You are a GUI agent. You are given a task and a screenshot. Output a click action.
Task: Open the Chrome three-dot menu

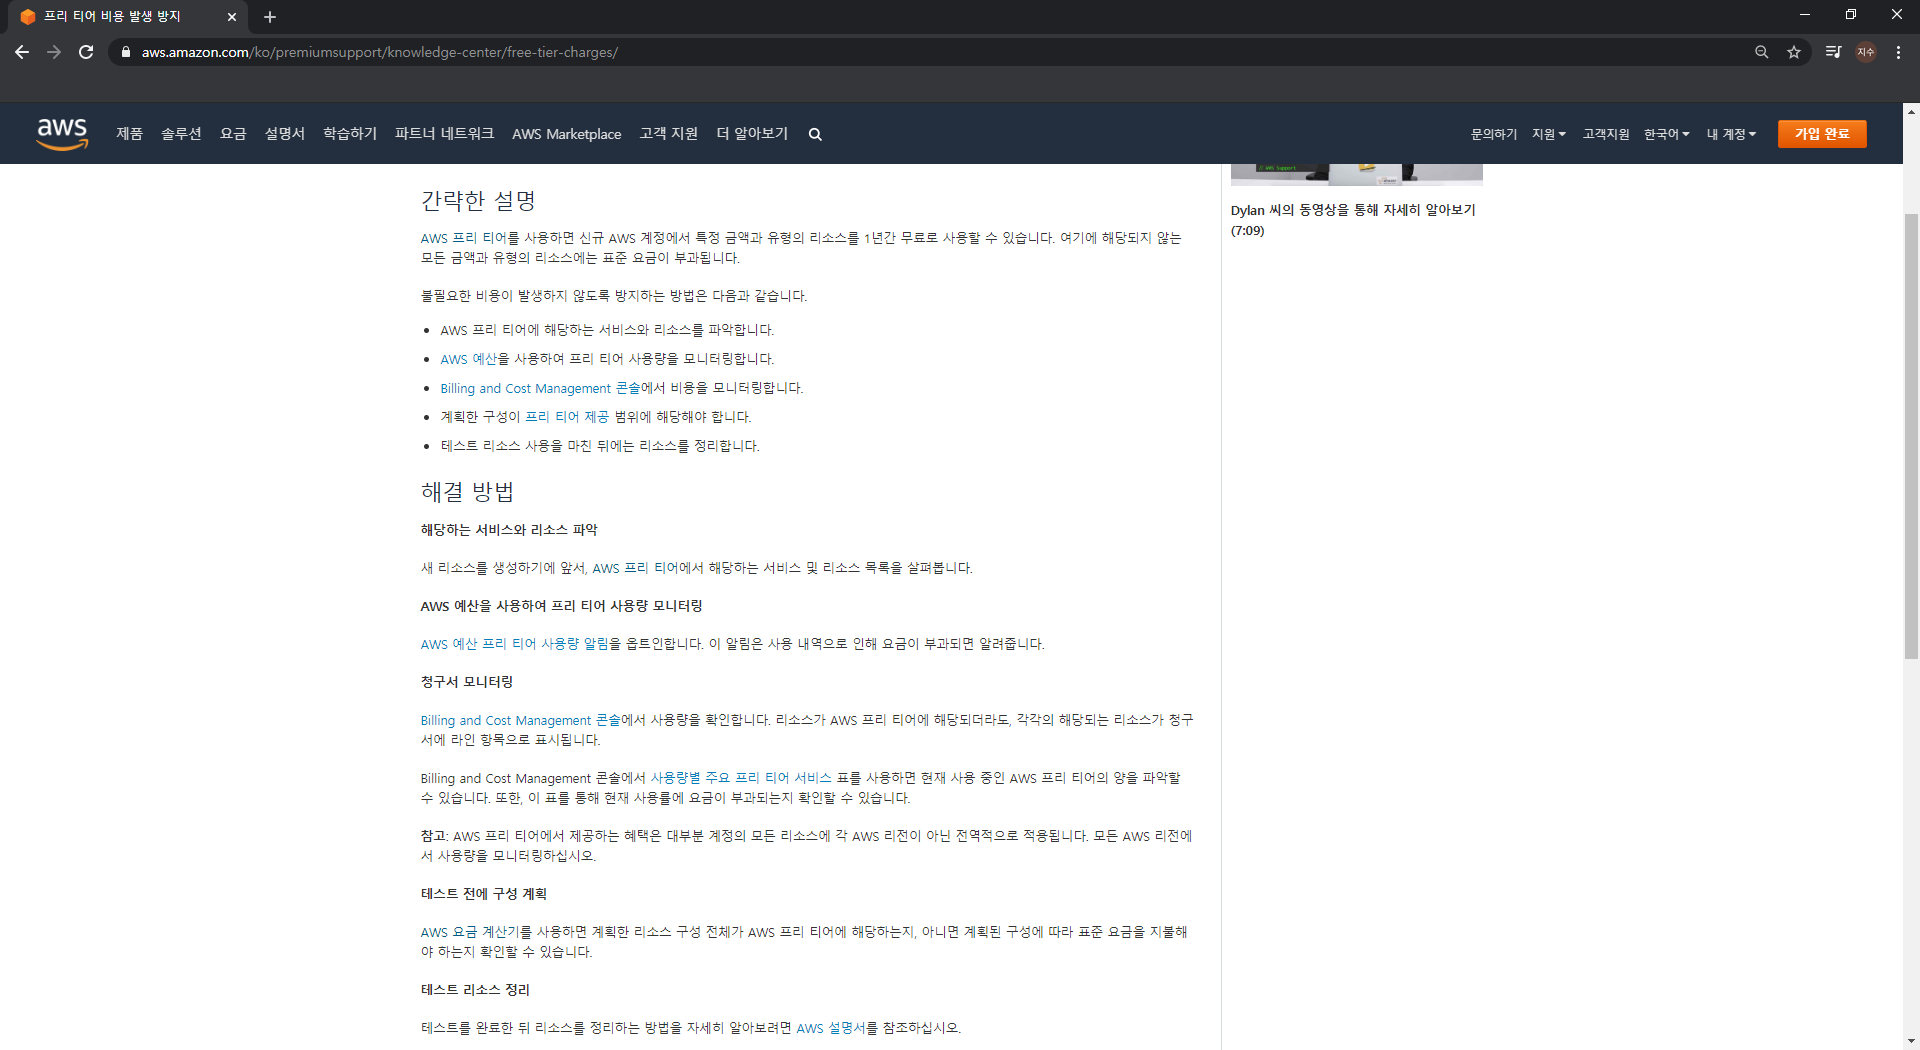point(1898,52)
